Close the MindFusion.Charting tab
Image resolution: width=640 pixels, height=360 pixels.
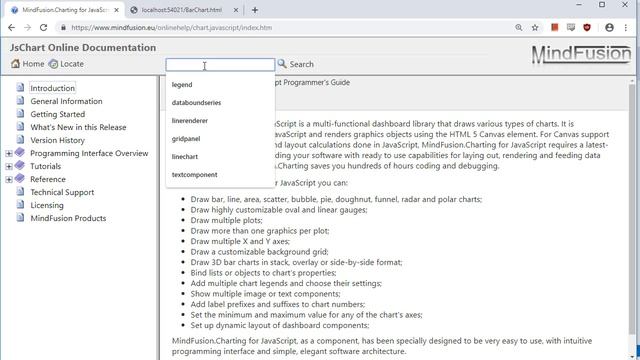pos(116,10)
